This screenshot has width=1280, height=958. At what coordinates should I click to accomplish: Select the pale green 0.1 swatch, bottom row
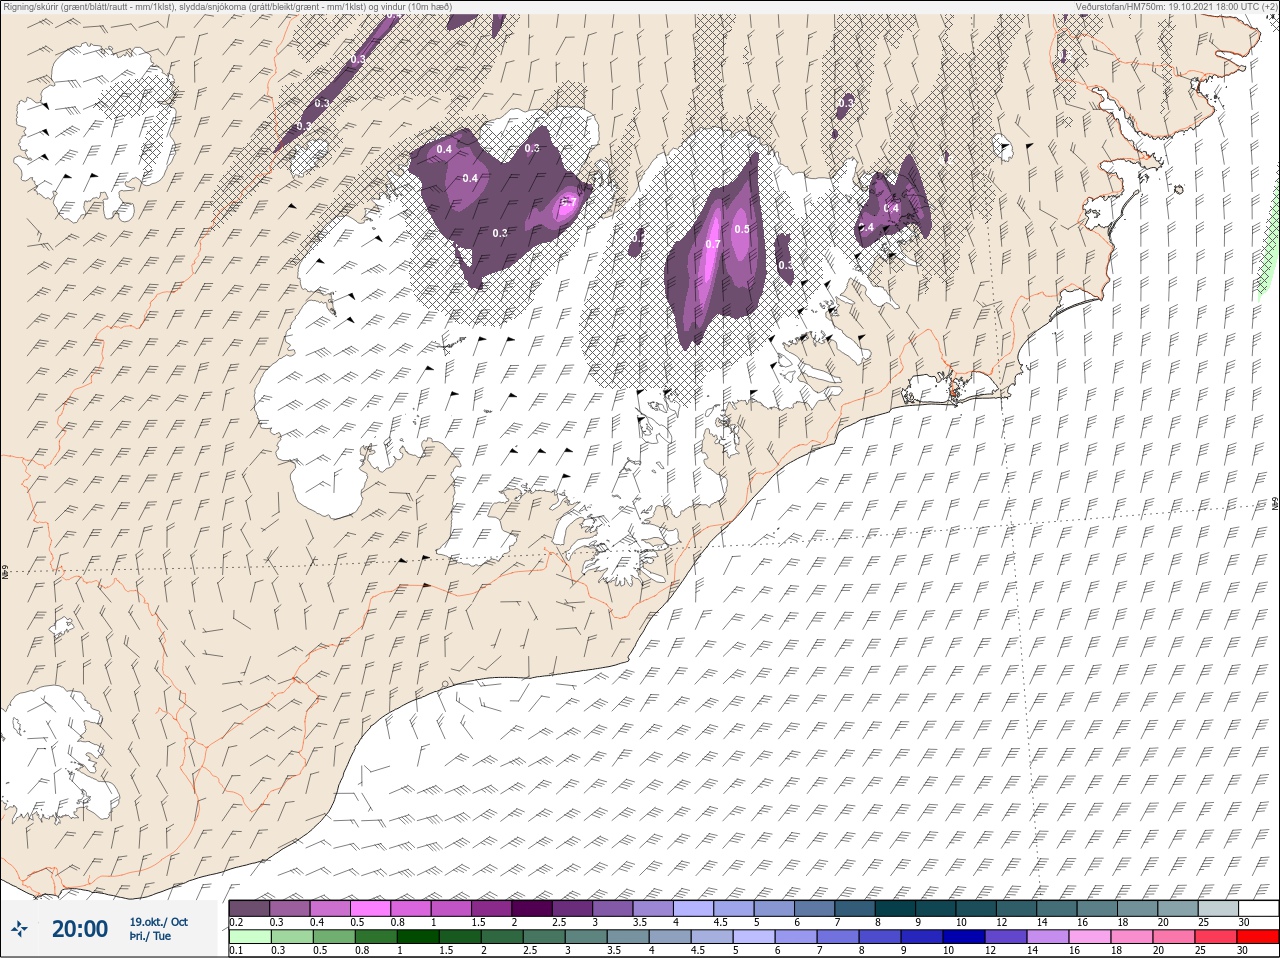tap(250, 937)
